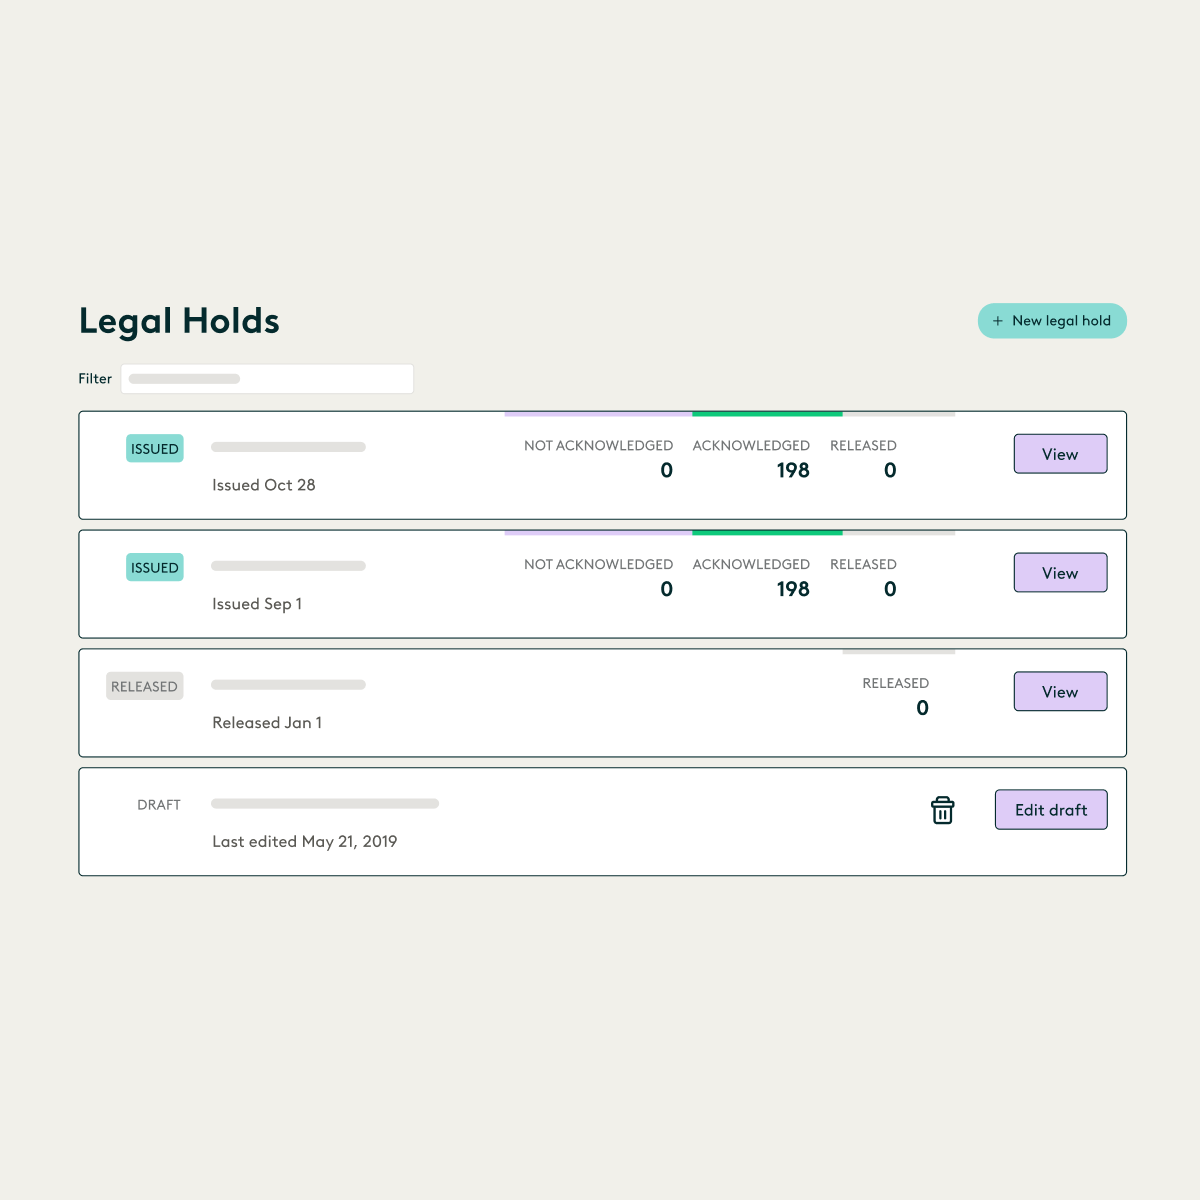Click the View button for the Sep 1 hold
The height and width of the screenshot is (1200, 1200).
[x=1060, y=572]
